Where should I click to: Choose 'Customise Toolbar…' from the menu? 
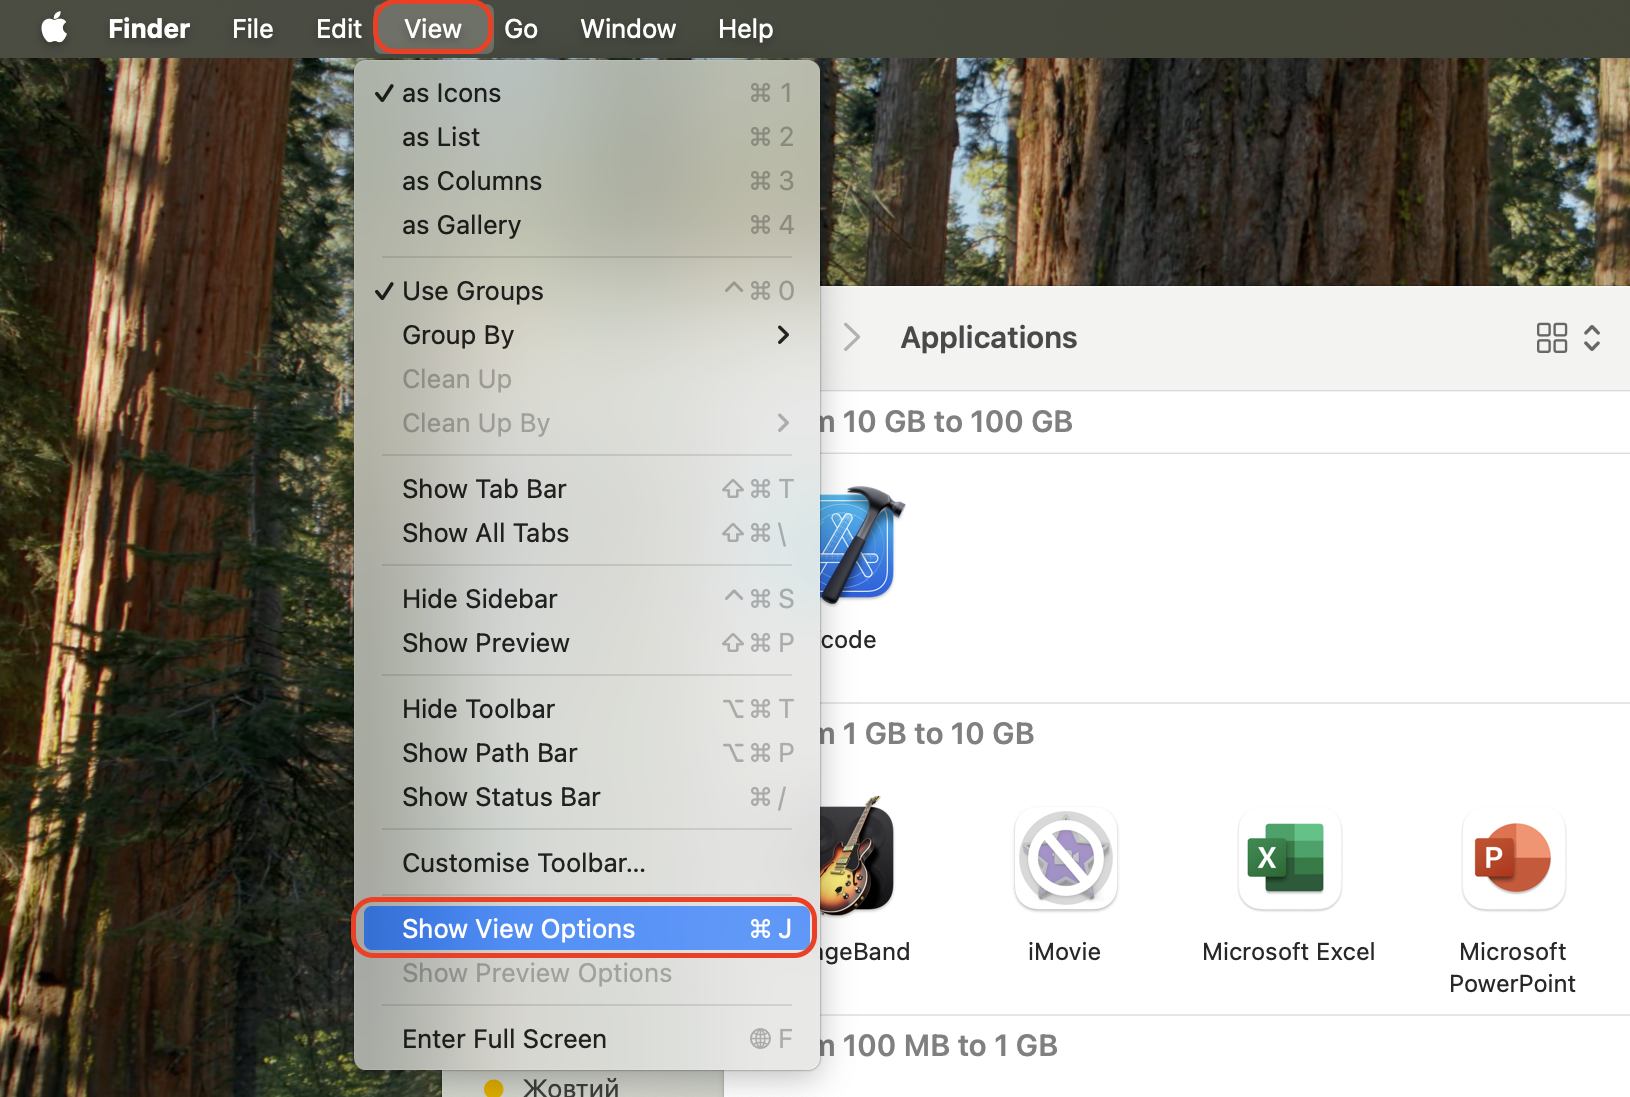(524, 862)
